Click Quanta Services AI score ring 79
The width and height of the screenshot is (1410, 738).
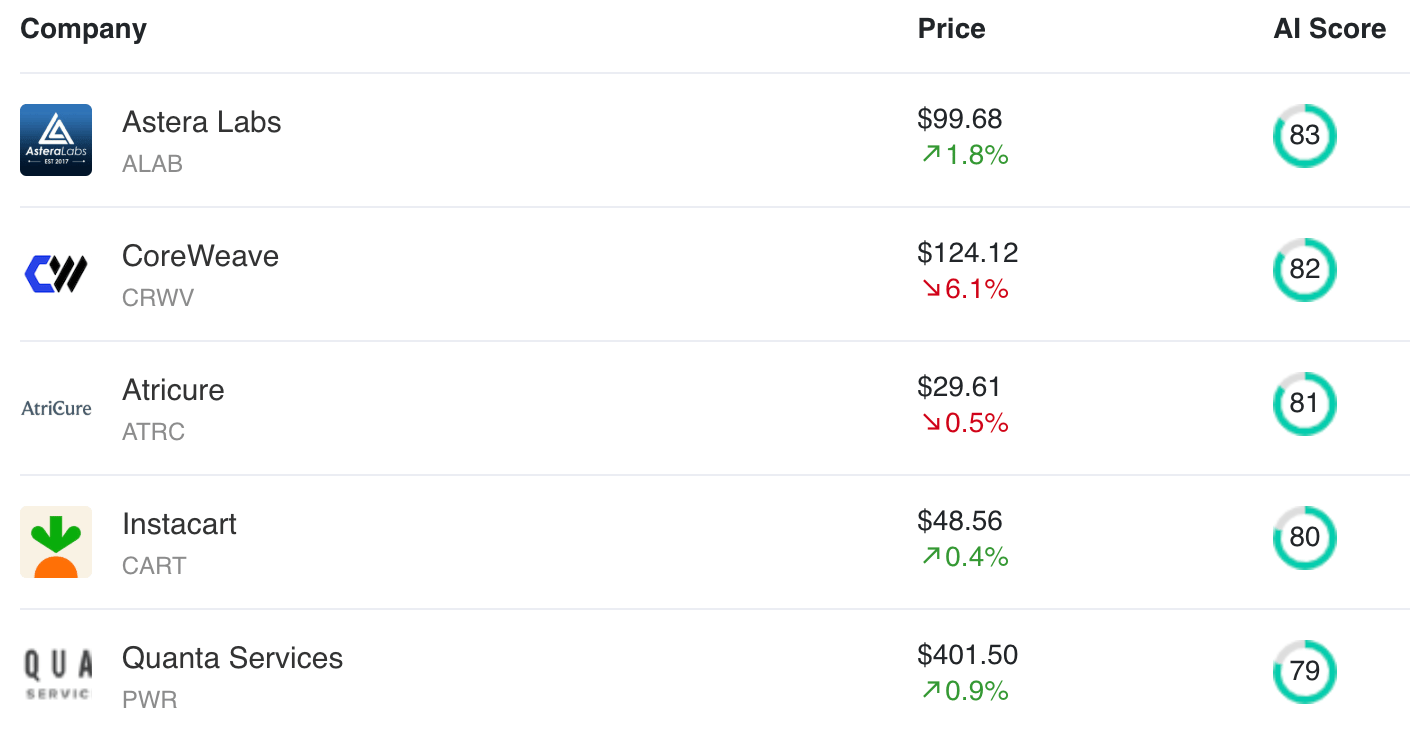tap(1304, 672)
